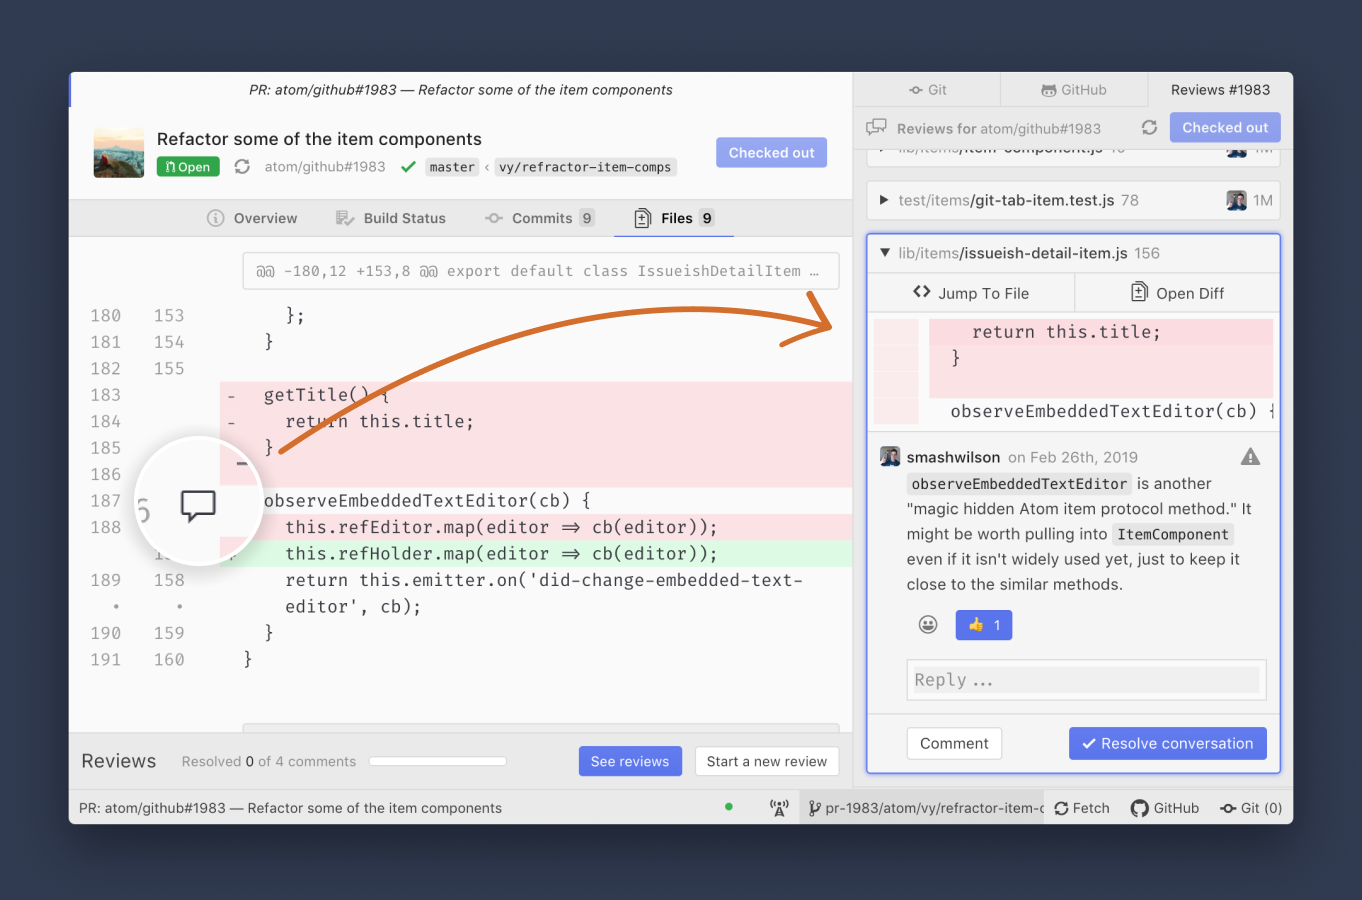Click the resolved comments progress bar
The height and width of the screenshot is (900, 1362).
coord(437,761)
